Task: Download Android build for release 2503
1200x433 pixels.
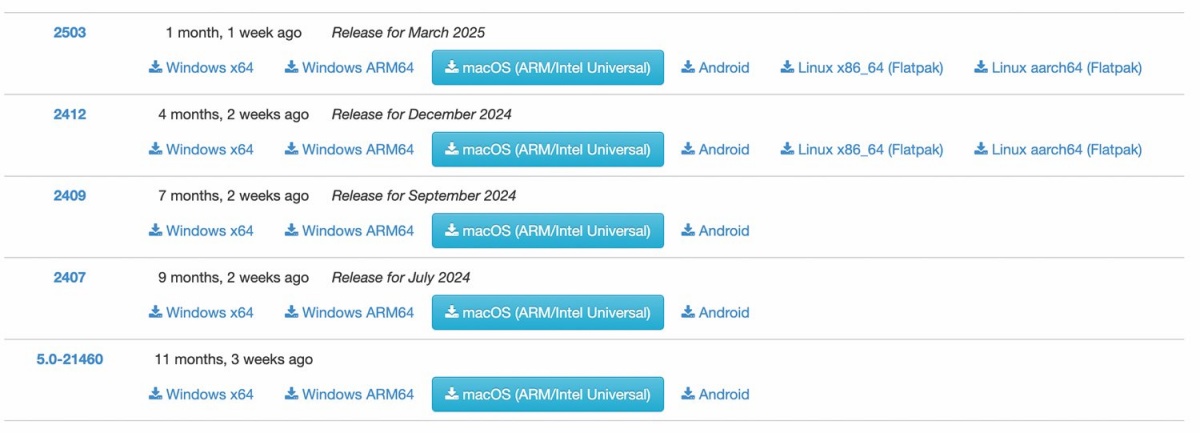Action: [715, 68]
